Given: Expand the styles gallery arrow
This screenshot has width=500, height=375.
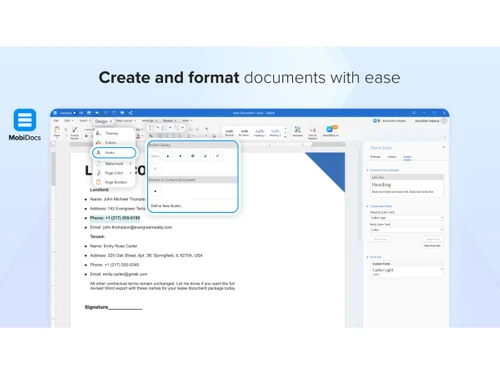Looking at the screenshot, I should pyautogui.click(x=285, y=136).
